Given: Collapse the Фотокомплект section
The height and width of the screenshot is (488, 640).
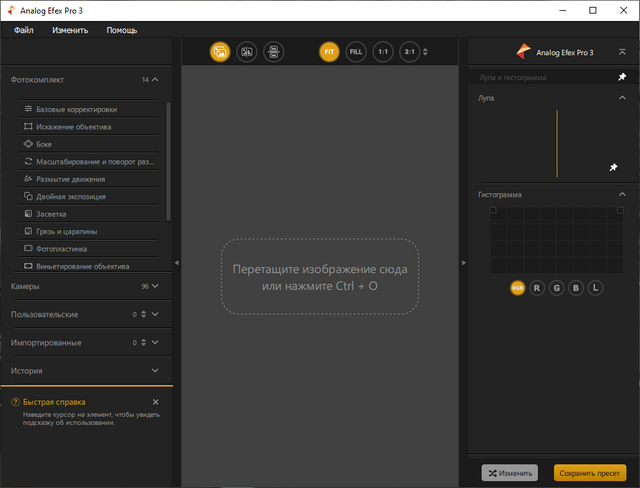Looking at the screenshot, I should [155, 78].
